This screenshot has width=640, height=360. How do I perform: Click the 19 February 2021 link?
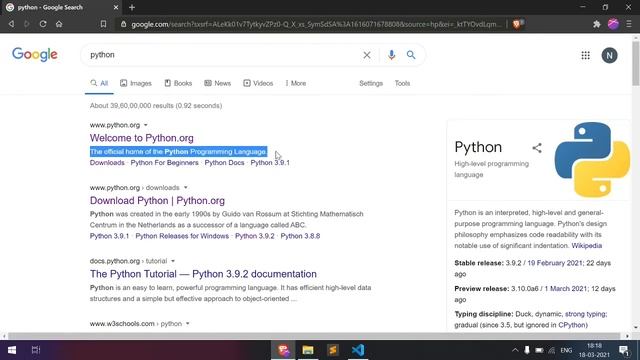555,263
